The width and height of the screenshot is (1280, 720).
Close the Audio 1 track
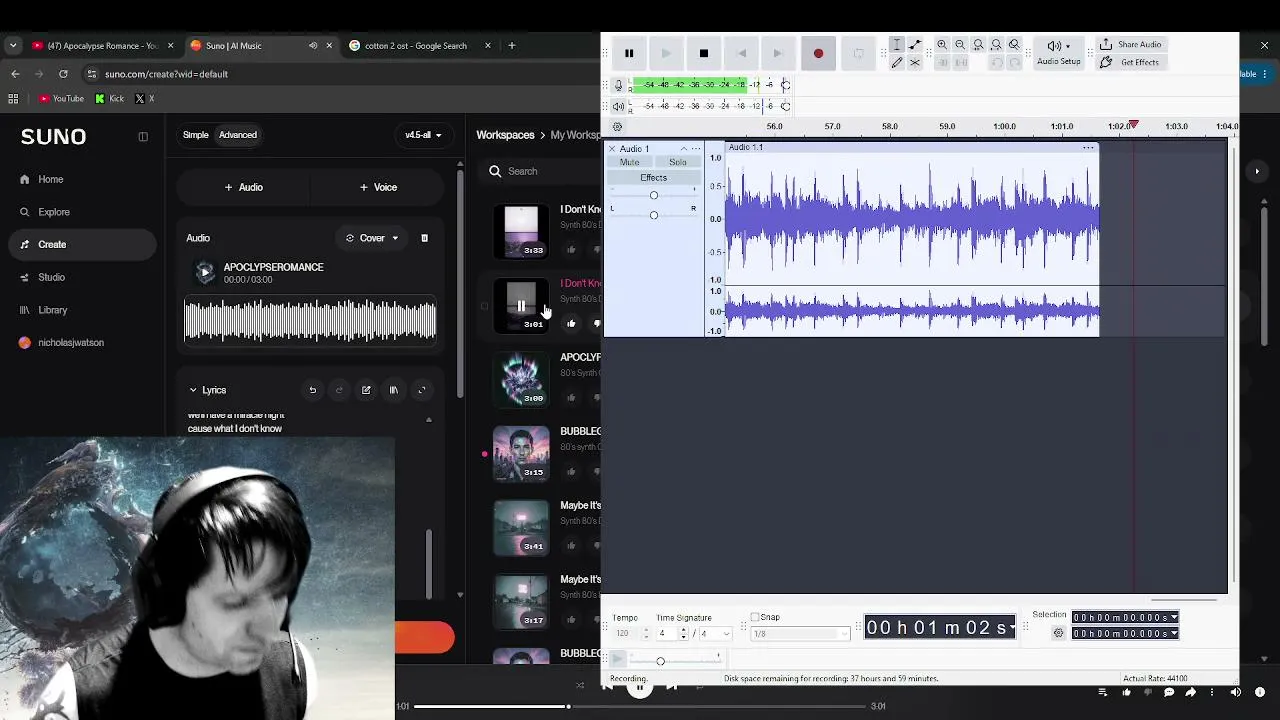[612, 149]
